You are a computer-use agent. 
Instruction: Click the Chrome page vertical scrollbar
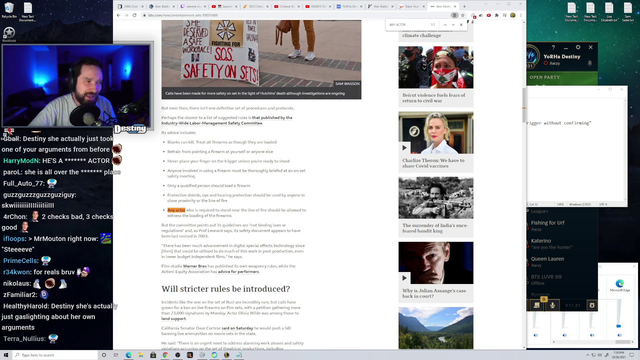click(524, 105)
